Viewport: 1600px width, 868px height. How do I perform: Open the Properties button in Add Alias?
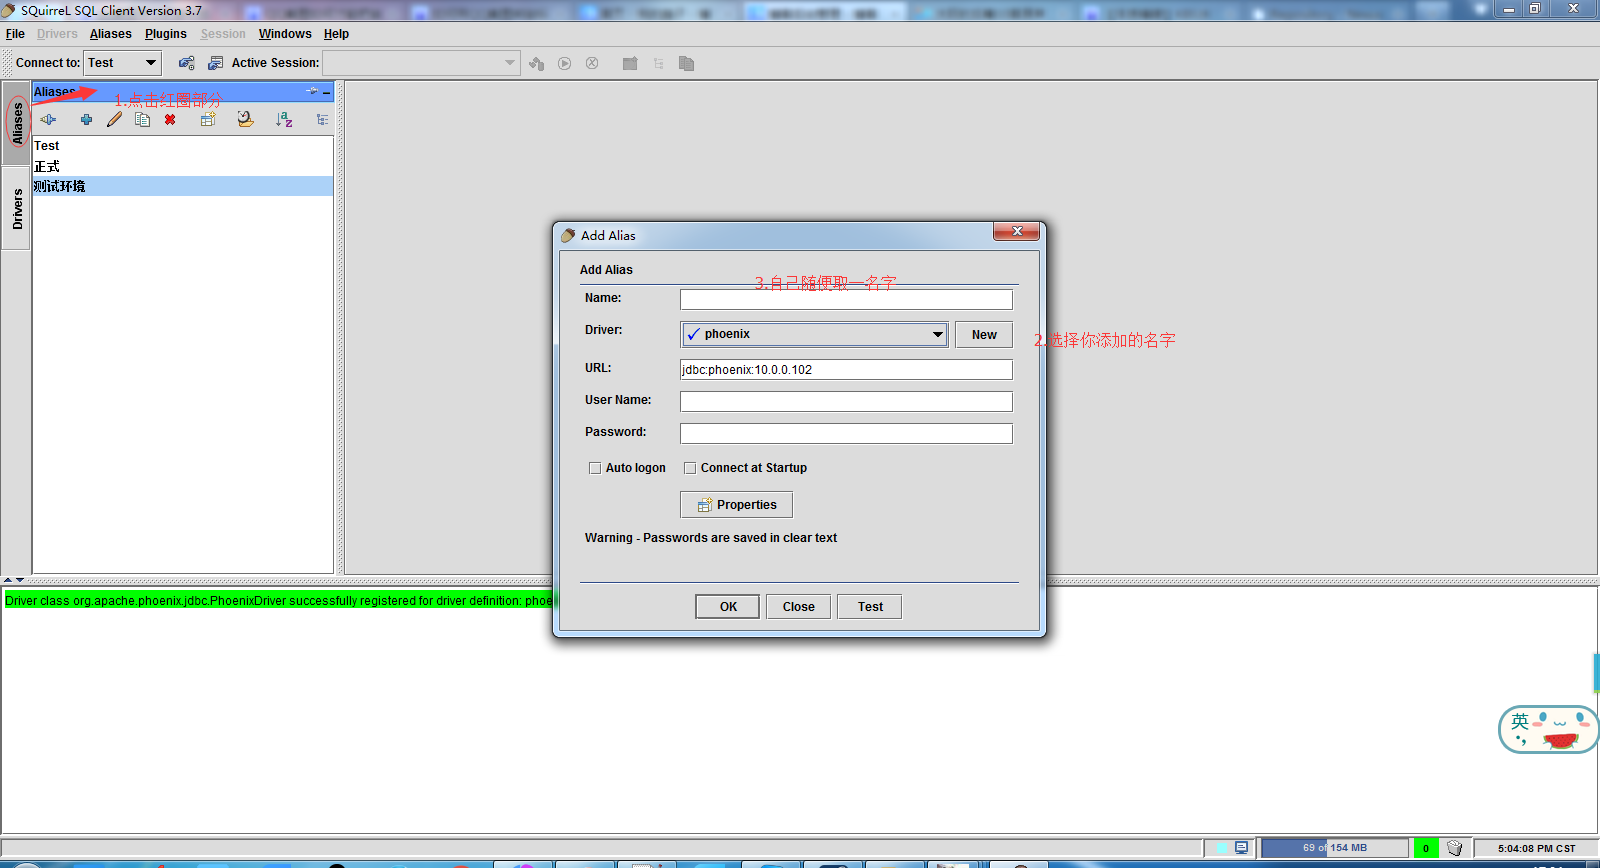736,505
